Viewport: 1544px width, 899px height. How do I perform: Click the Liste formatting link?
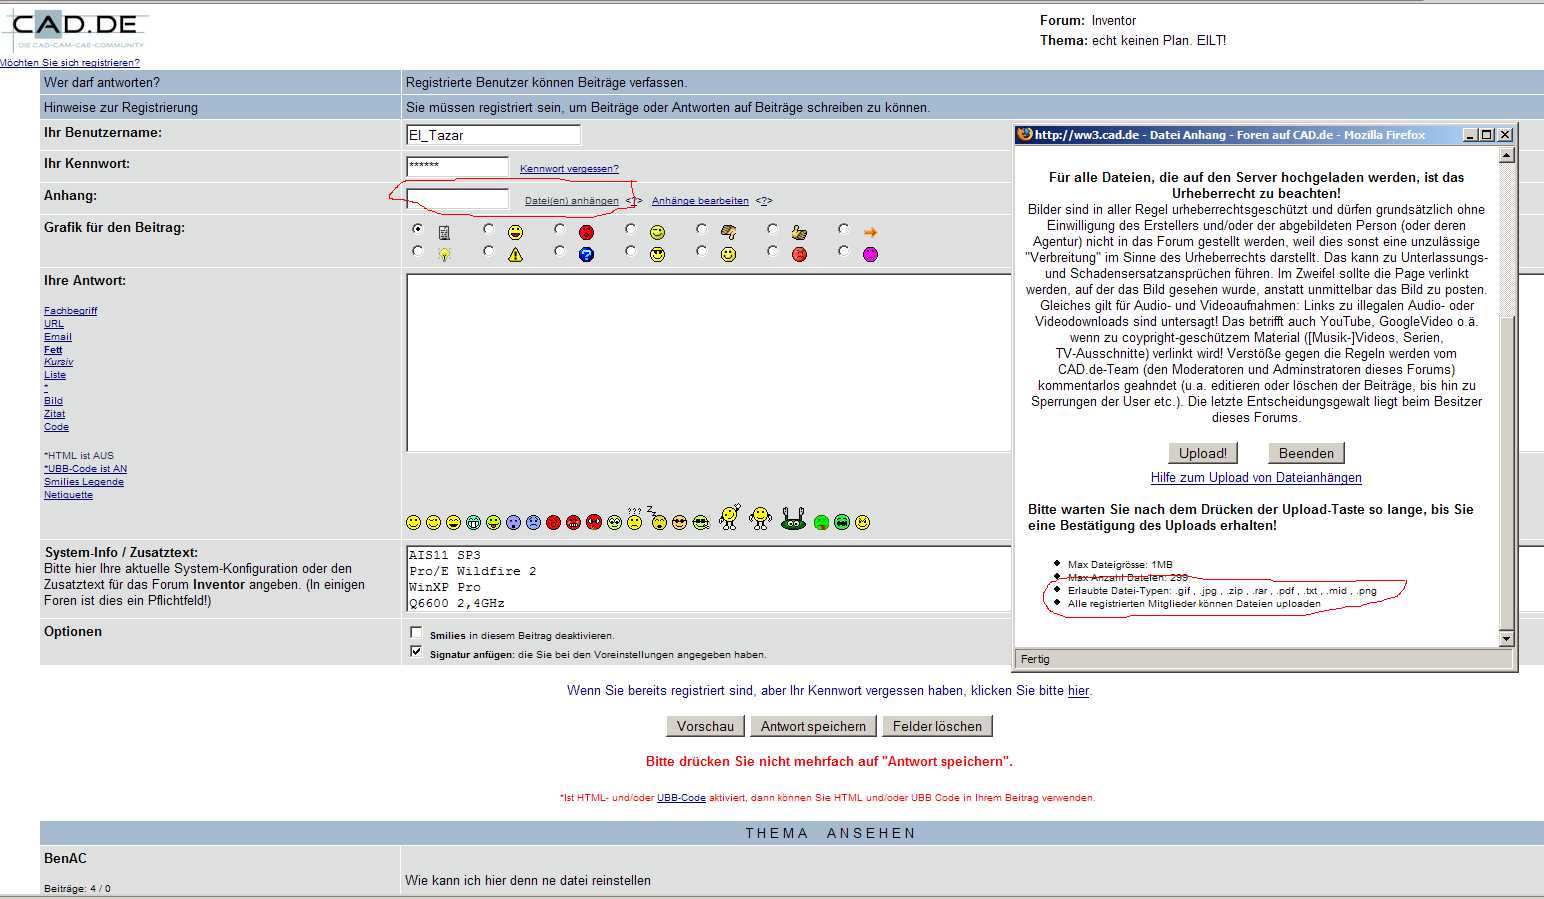(55, 375)
